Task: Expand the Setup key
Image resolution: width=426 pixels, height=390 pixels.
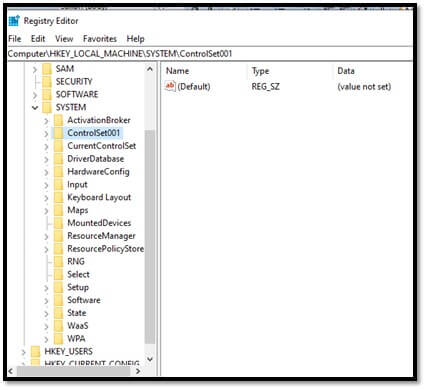Action: coord(46,288)
